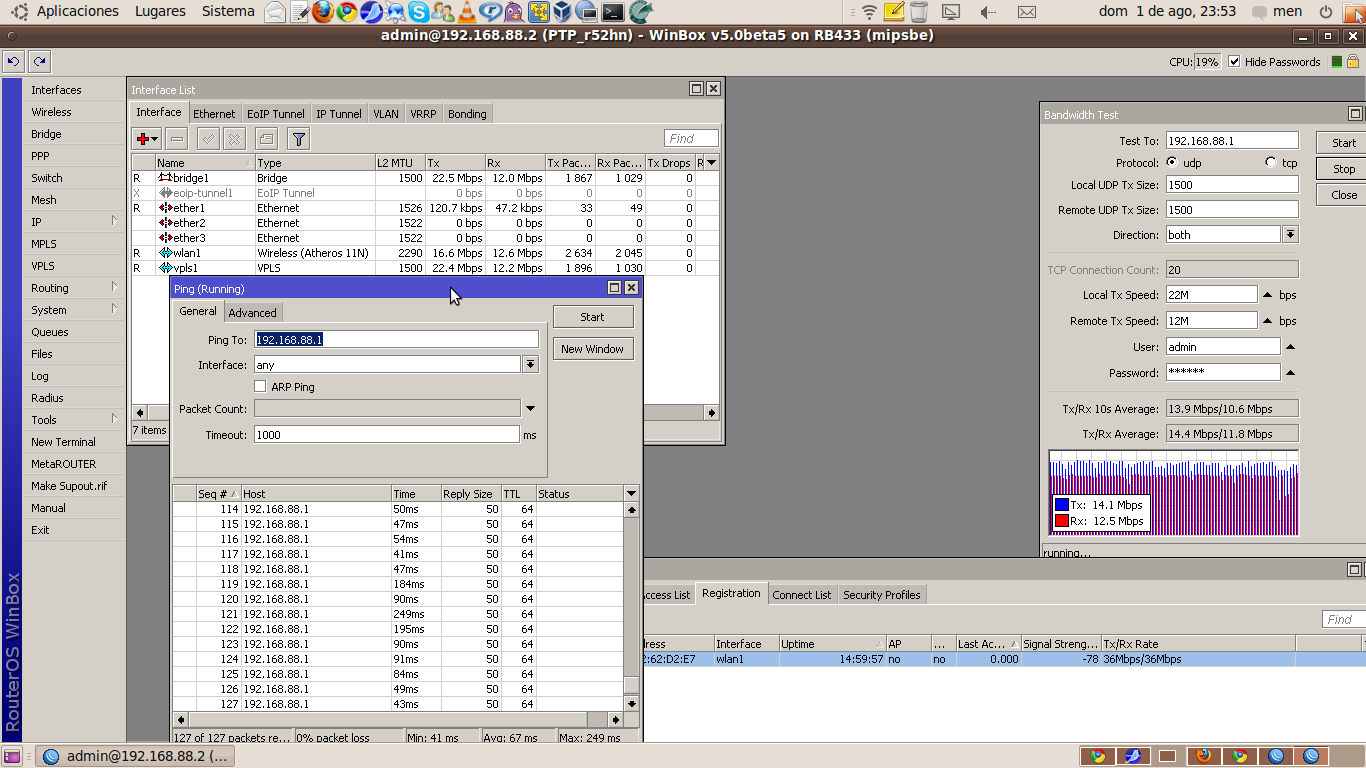The width and height of the screenshot is (1366, 768).
Task: Click the red plus add interface button
Action: 147,139
